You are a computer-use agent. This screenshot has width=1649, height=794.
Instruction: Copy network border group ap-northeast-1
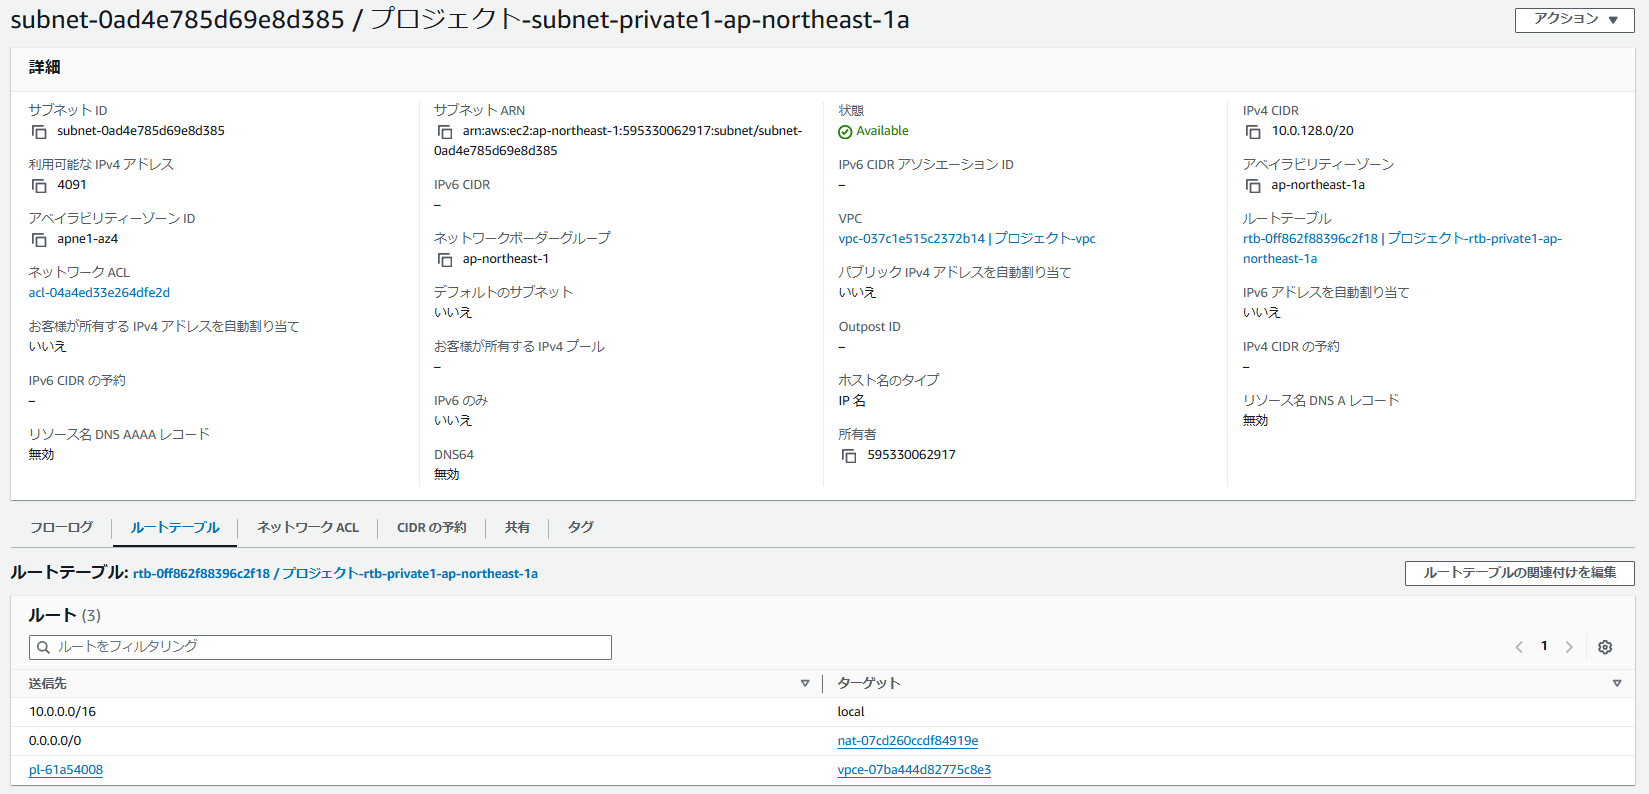coord(445,260)
